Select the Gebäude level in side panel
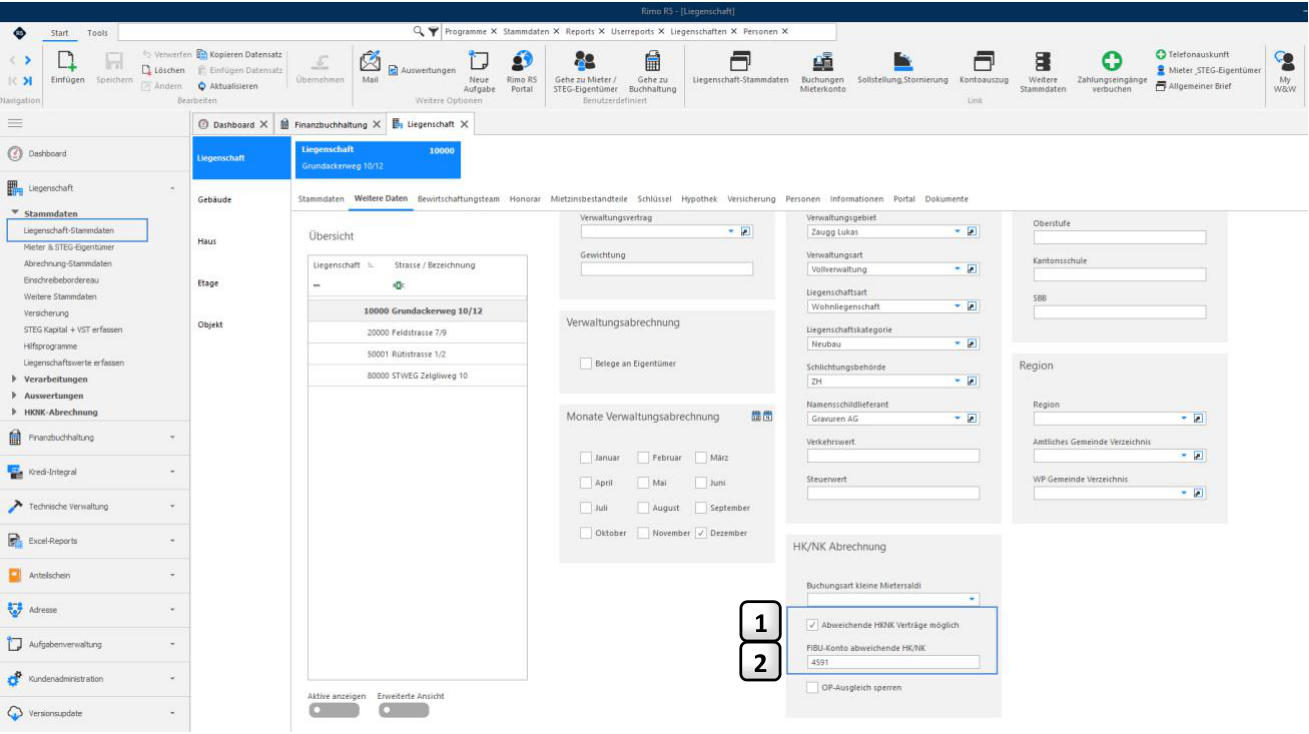The image size is (1309, 734). [215, 200]
